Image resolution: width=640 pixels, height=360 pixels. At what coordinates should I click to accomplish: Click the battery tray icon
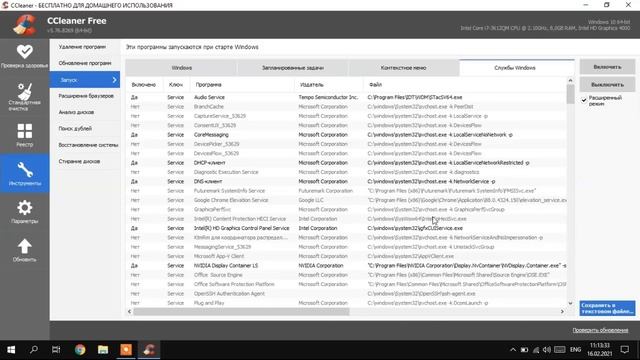524,350
